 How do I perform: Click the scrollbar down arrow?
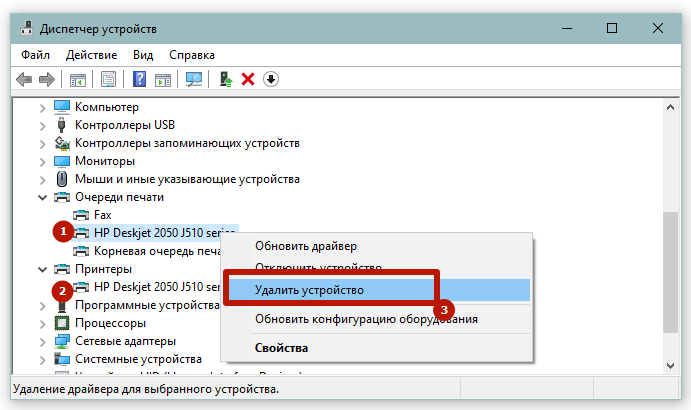(670, 365)
